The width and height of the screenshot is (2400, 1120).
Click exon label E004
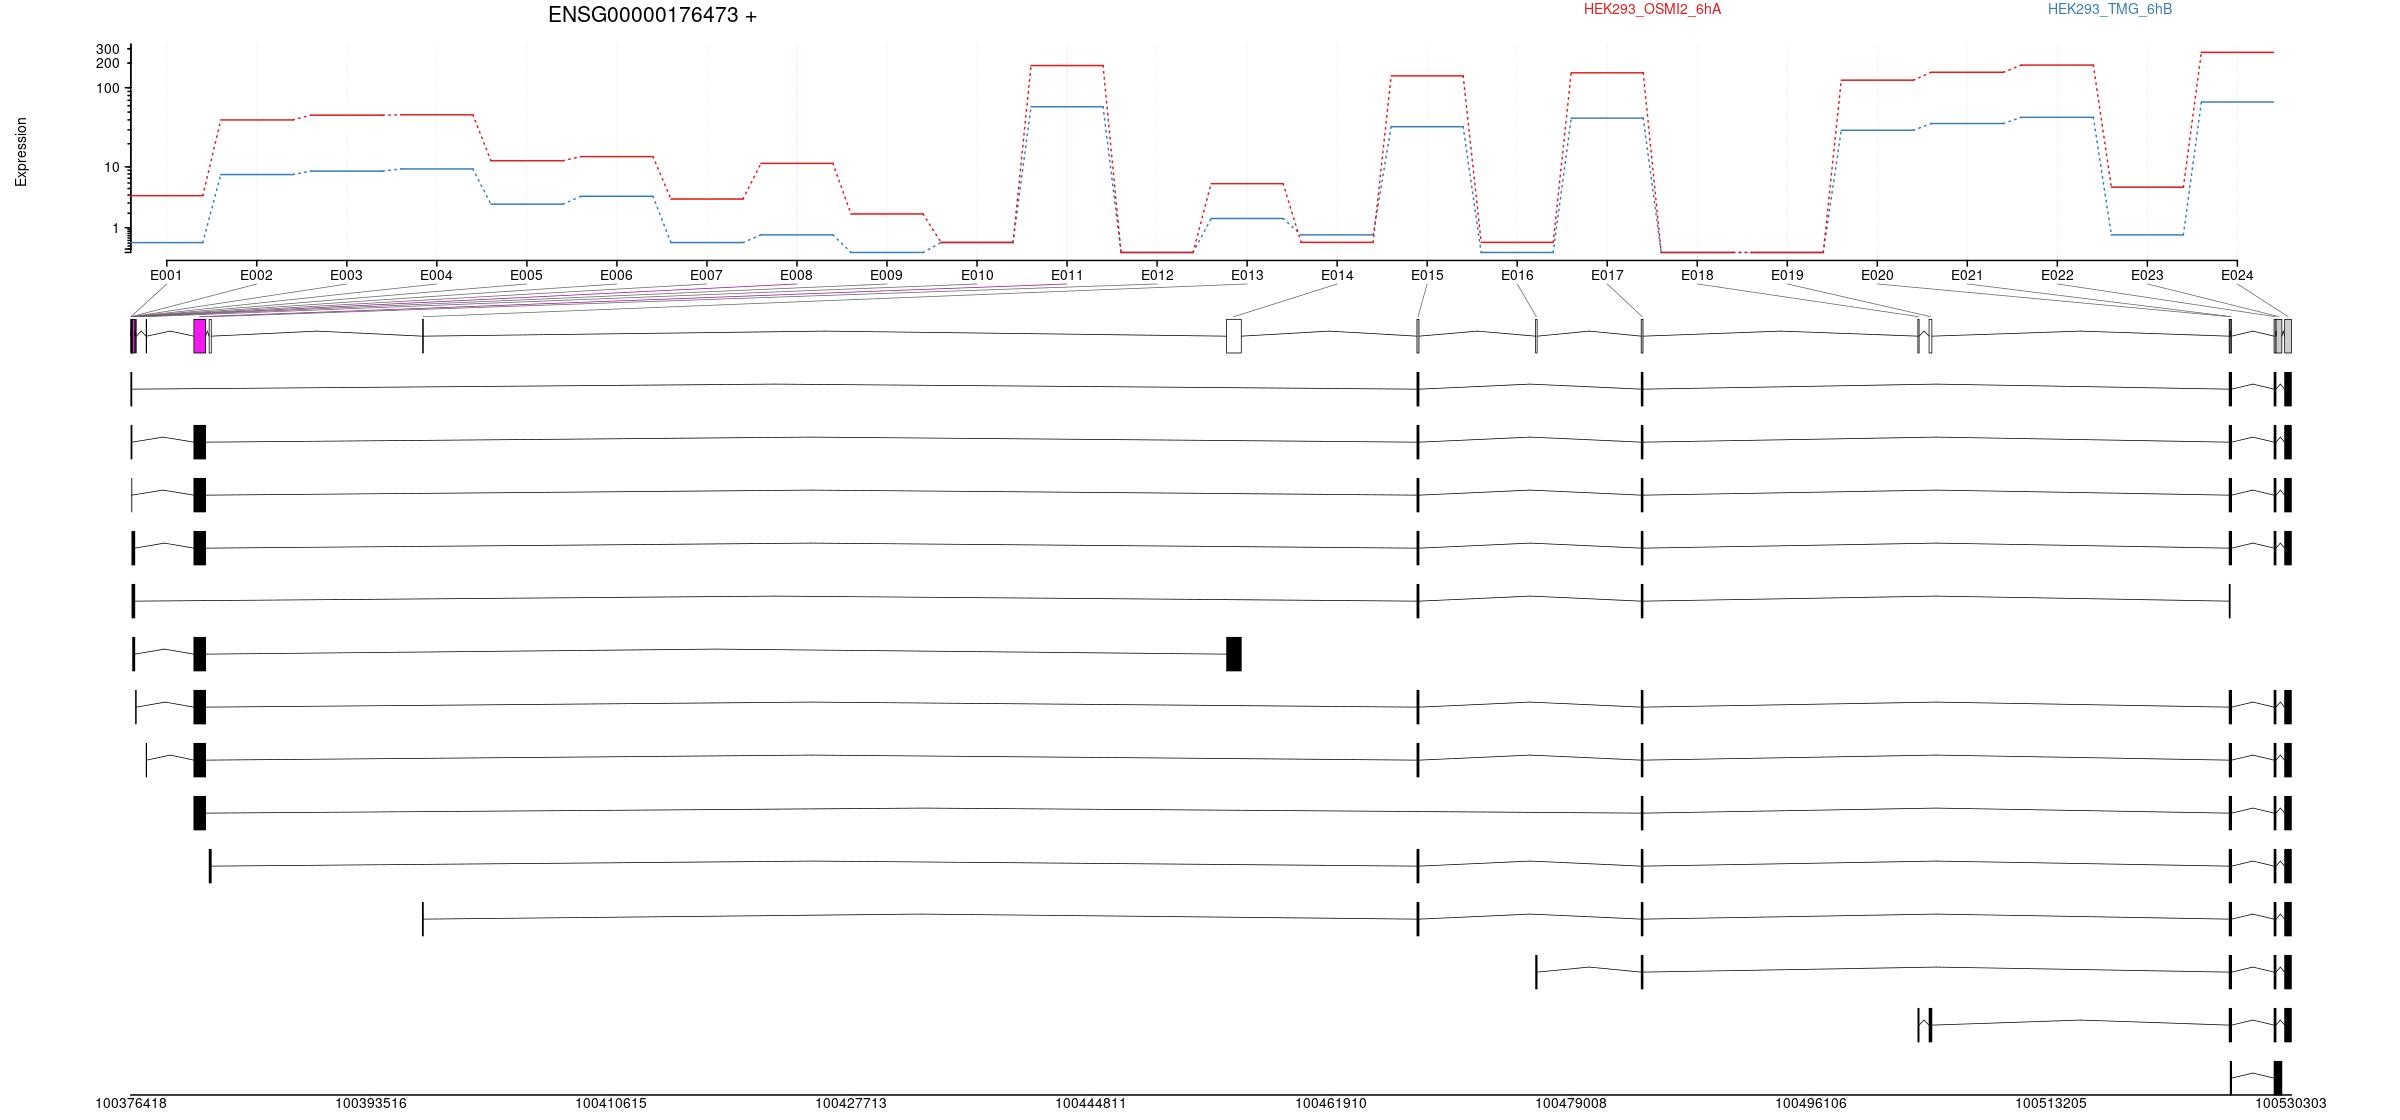tap(436, 275)
